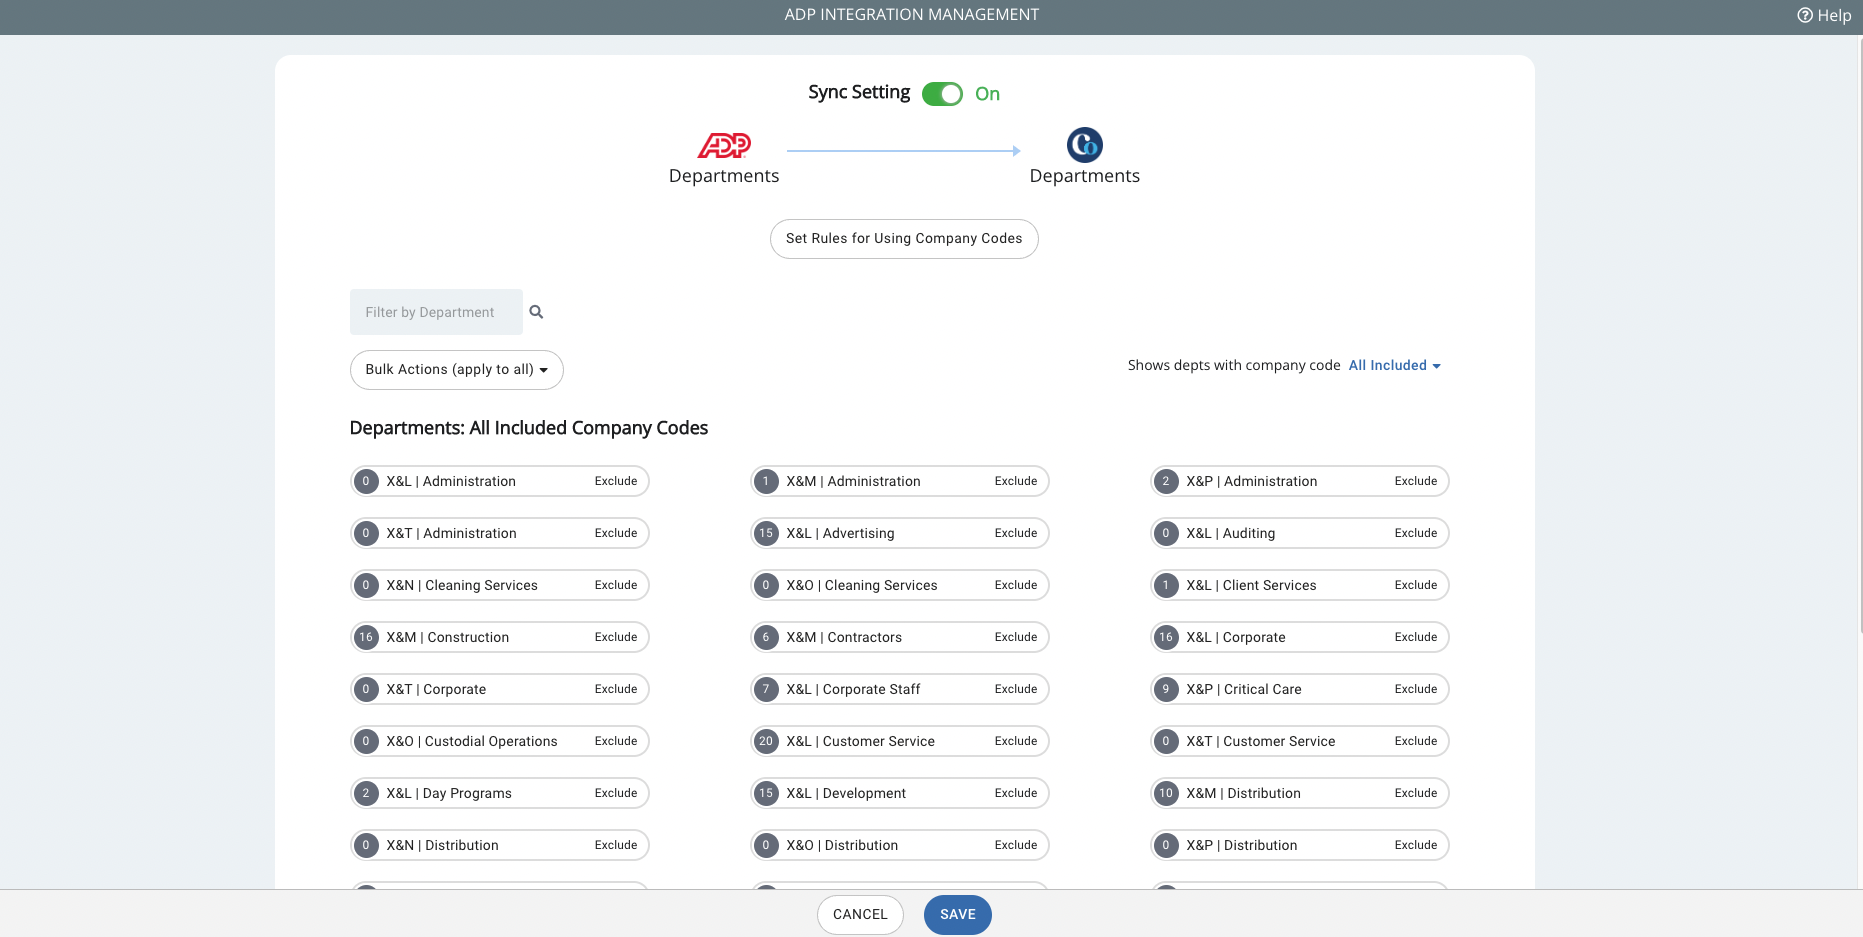The image size is (1863, 937).
Task: Click count badge 9 on X&P Critical Care
Action: [1166, 689]
